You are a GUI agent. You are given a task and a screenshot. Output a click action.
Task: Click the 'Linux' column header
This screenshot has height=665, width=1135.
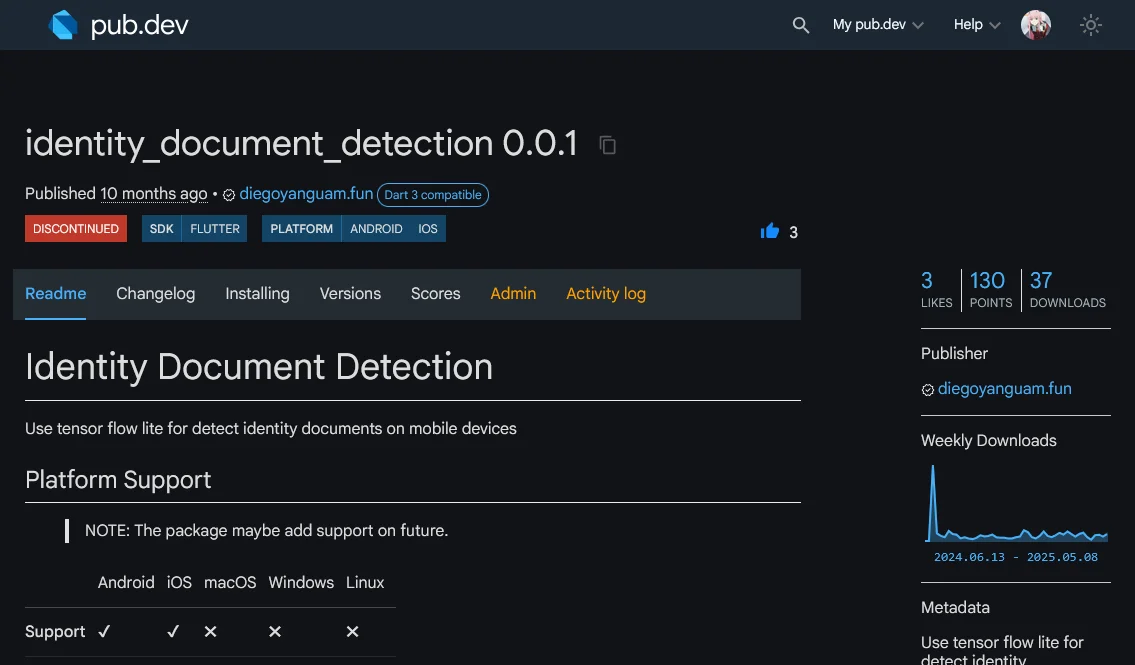point(365,583)
